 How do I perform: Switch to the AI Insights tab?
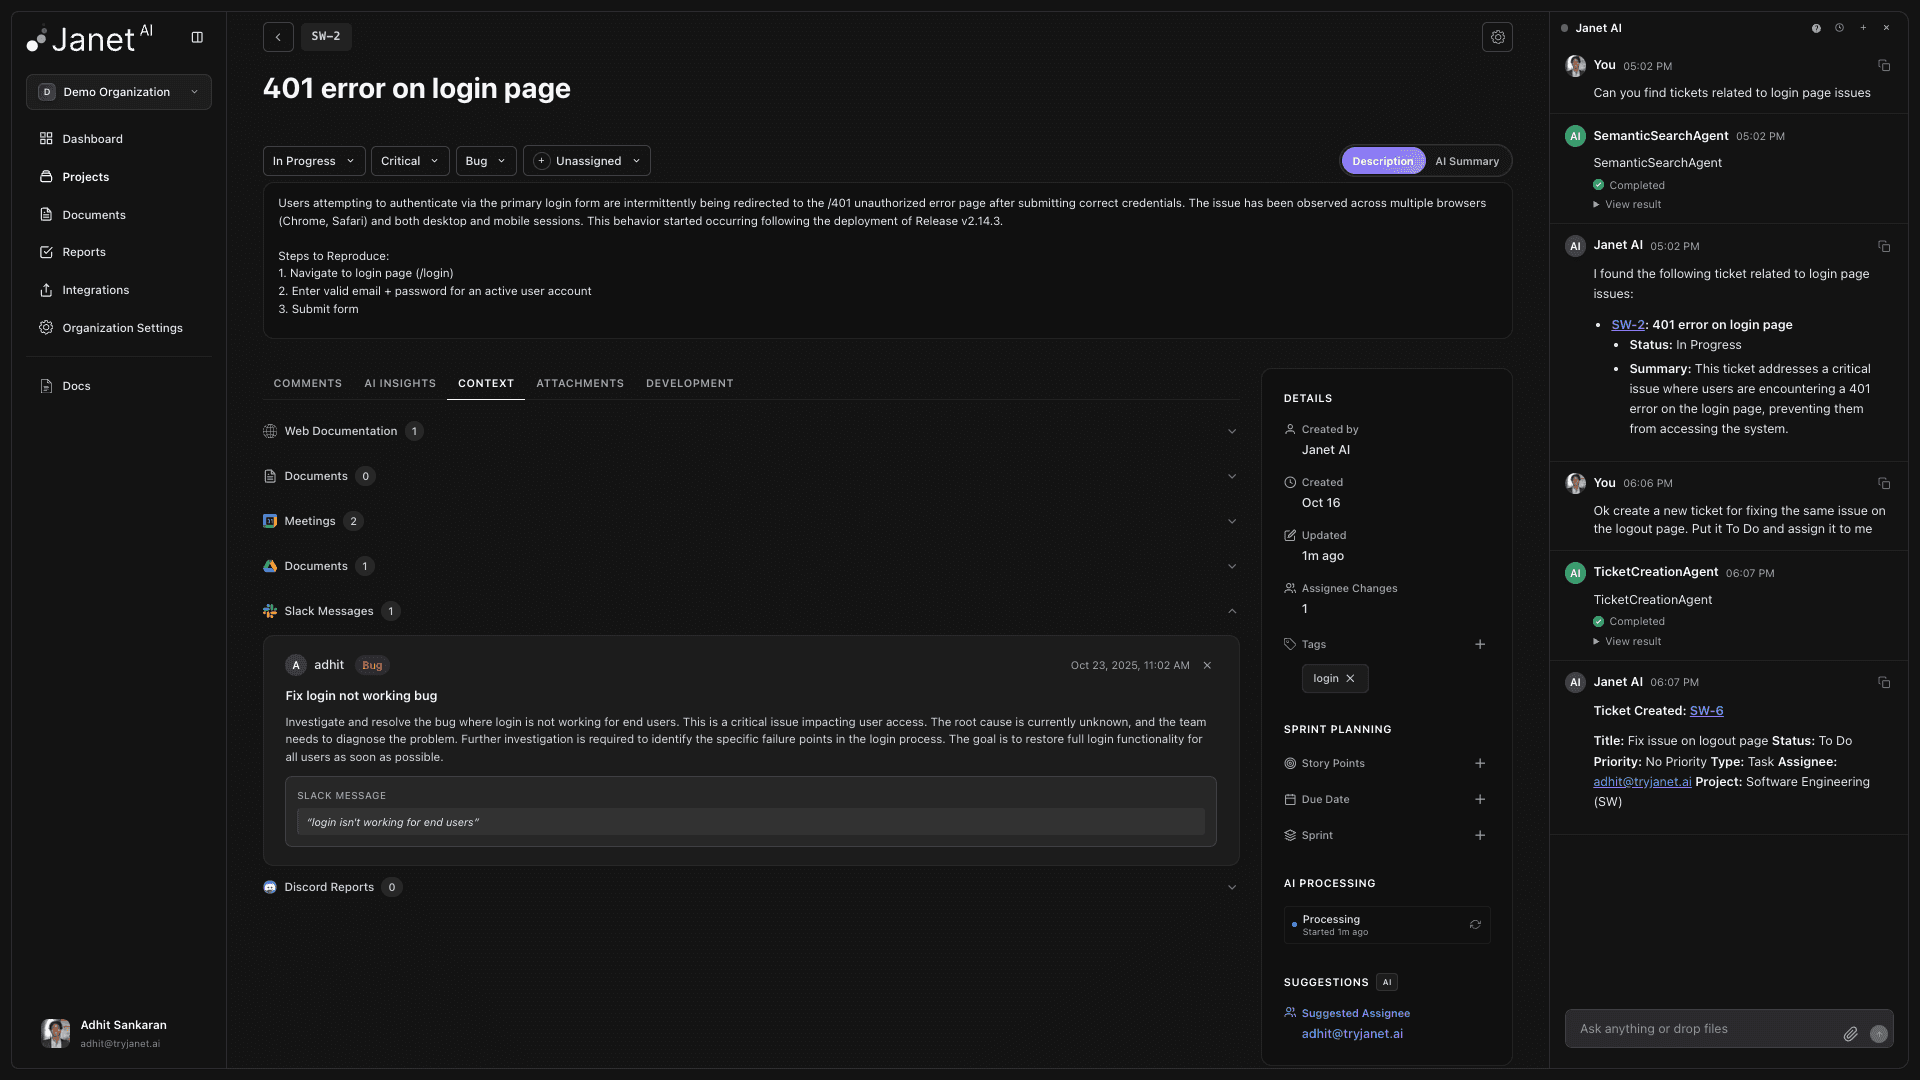400,384
